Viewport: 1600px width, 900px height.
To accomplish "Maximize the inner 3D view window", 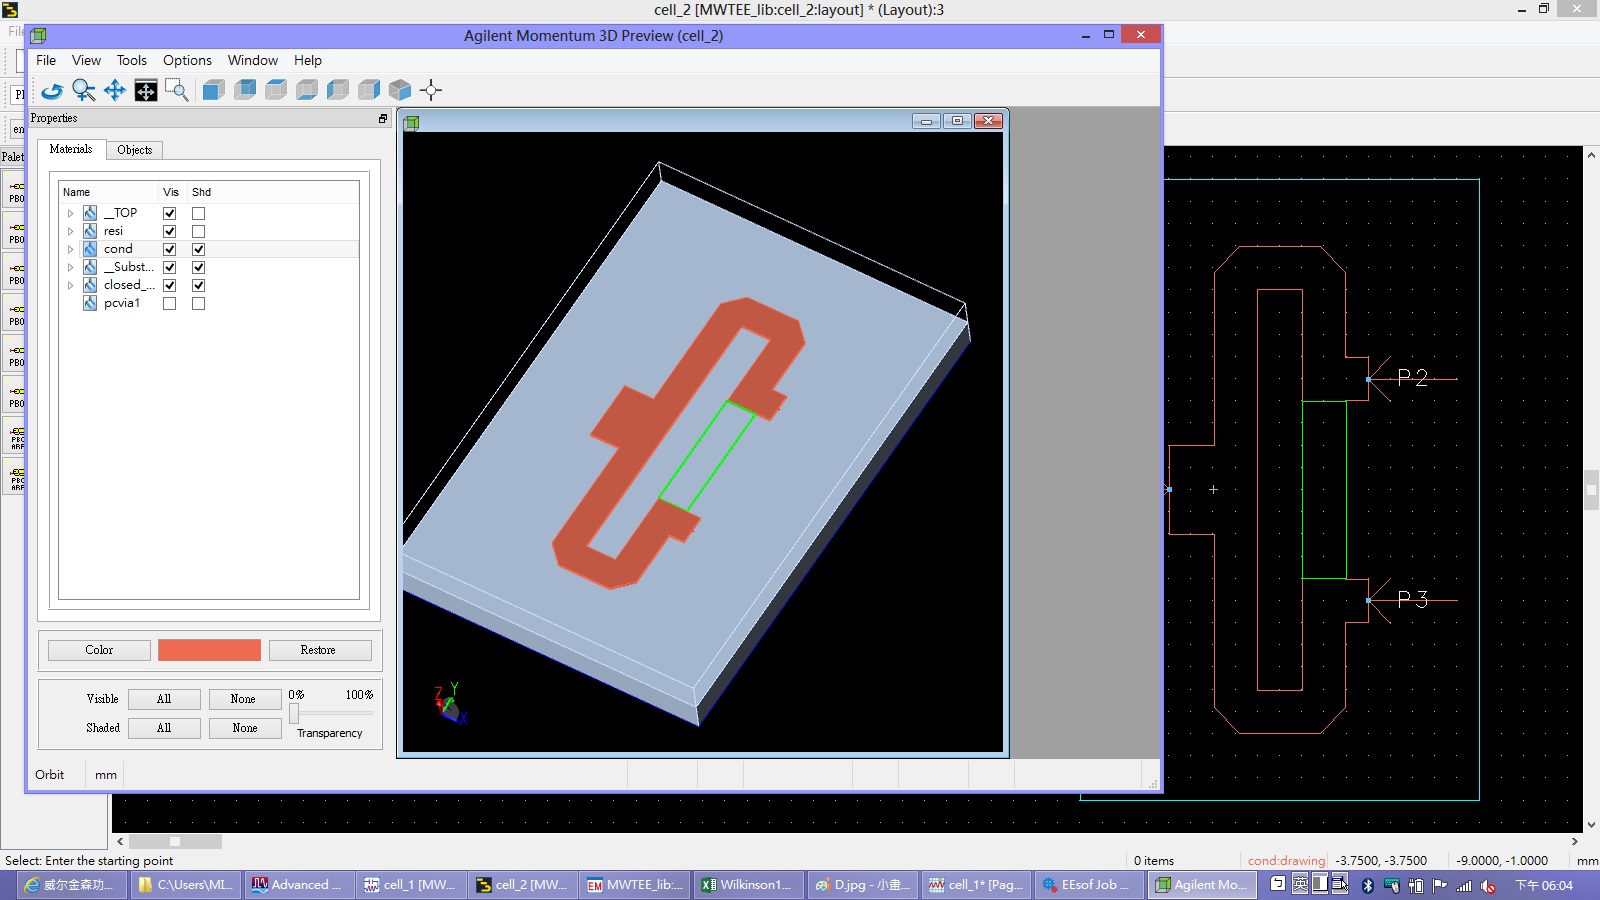I will pos(957,121).
